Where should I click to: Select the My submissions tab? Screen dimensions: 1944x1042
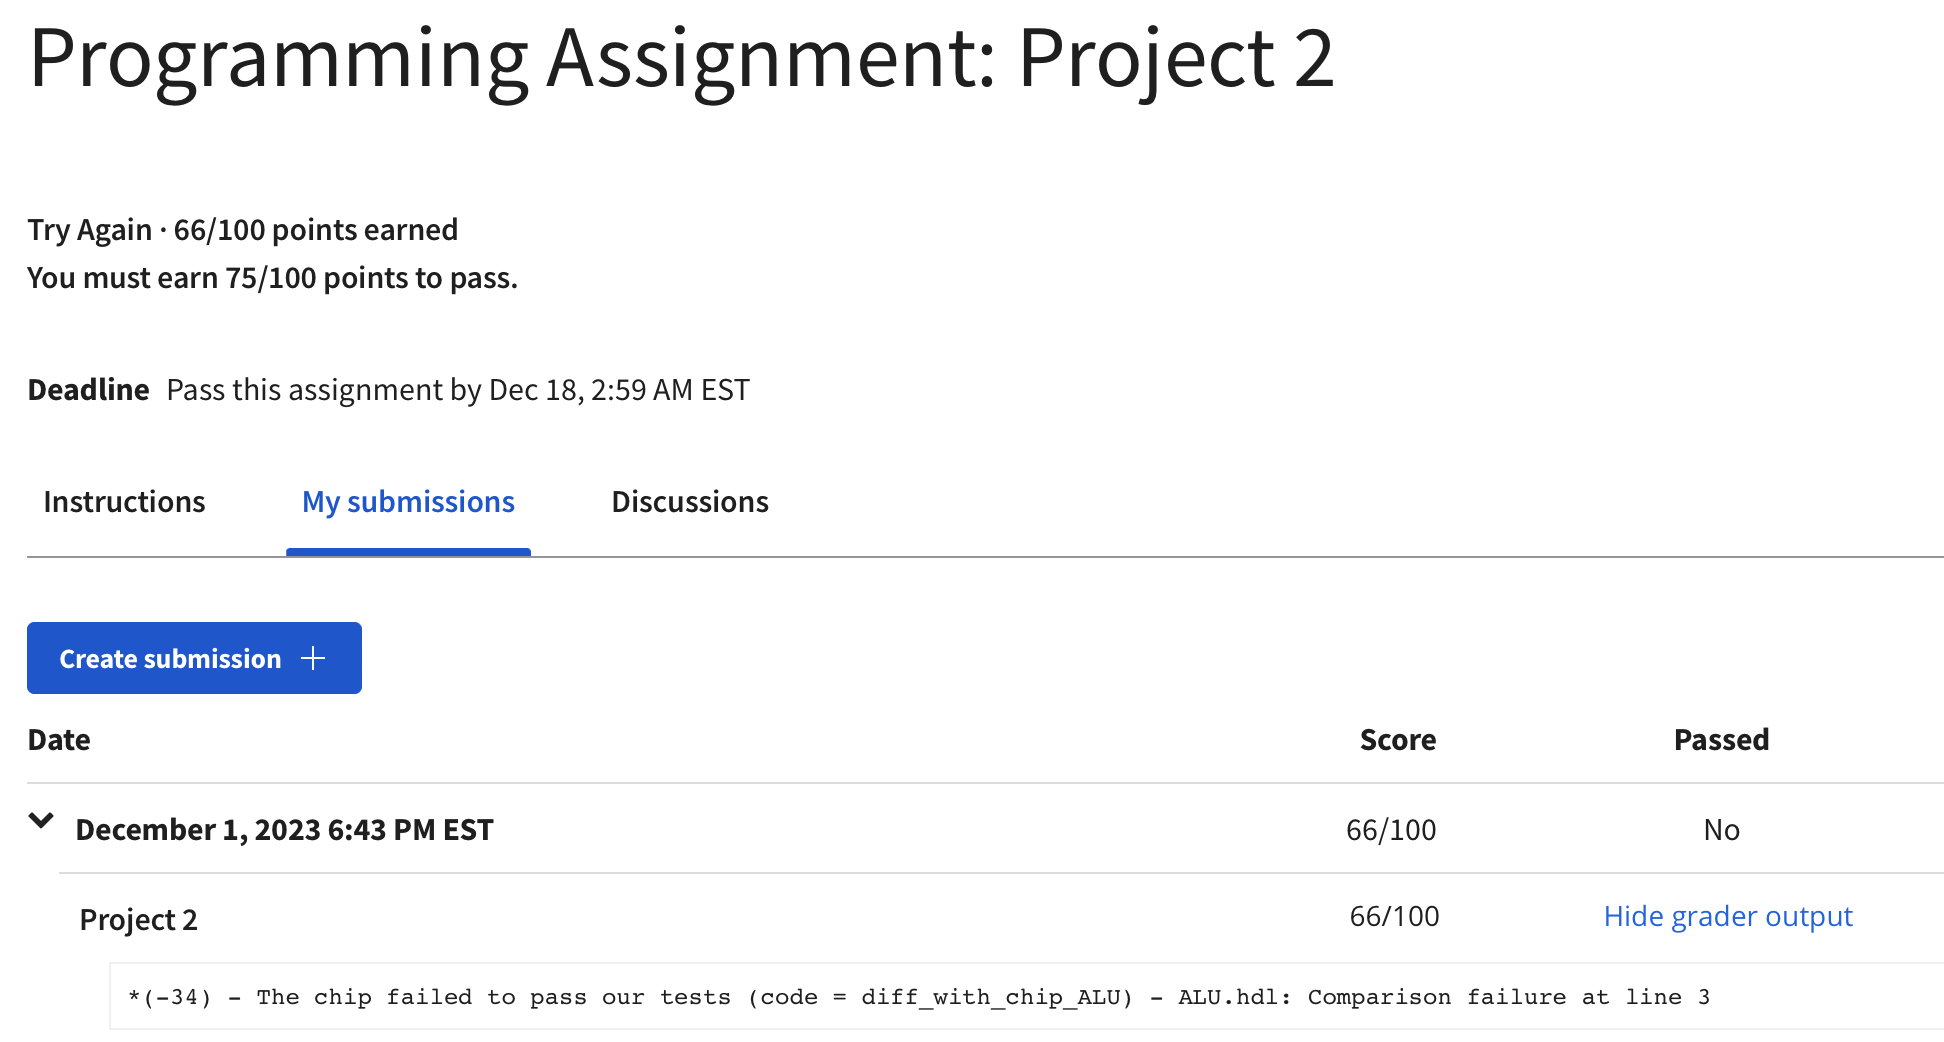pyautogui.click(x=408, y=502)
